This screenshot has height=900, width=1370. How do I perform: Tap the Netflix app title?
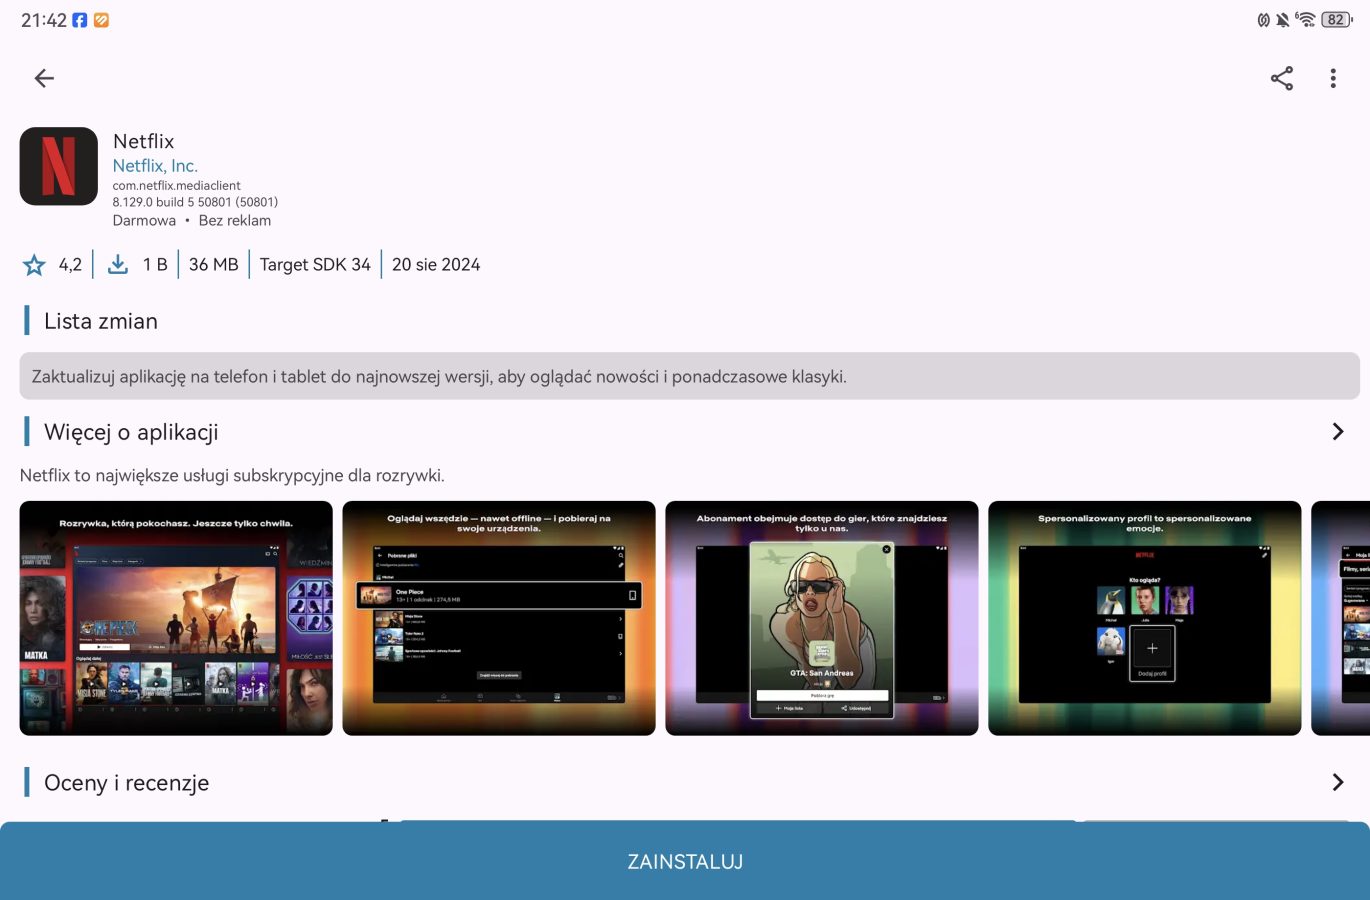pos(144,141)
